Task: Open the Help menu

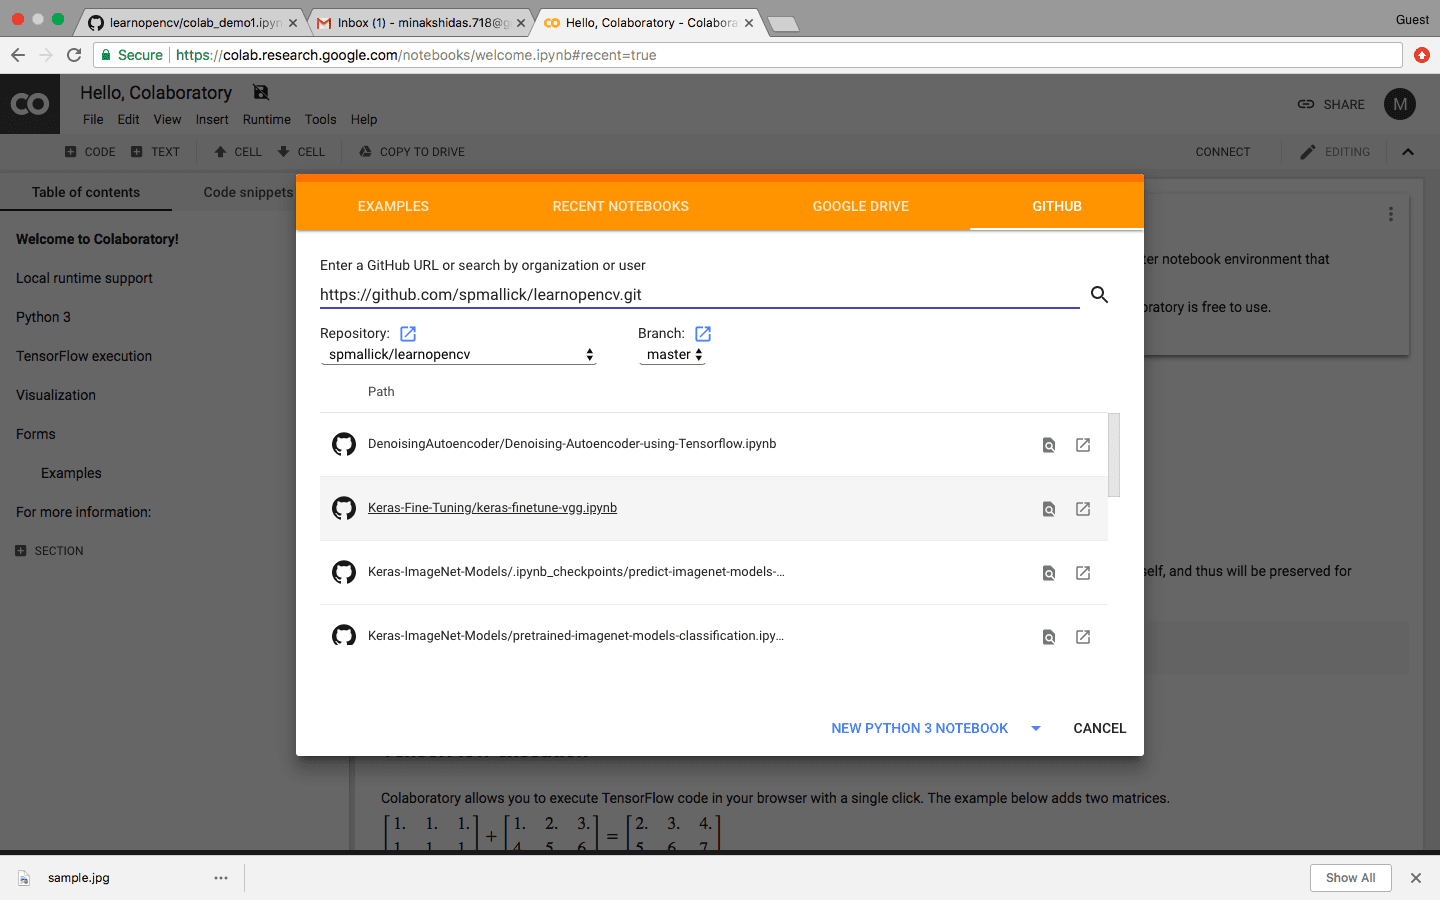Action: pyautogui.click(x=364, y=119)
